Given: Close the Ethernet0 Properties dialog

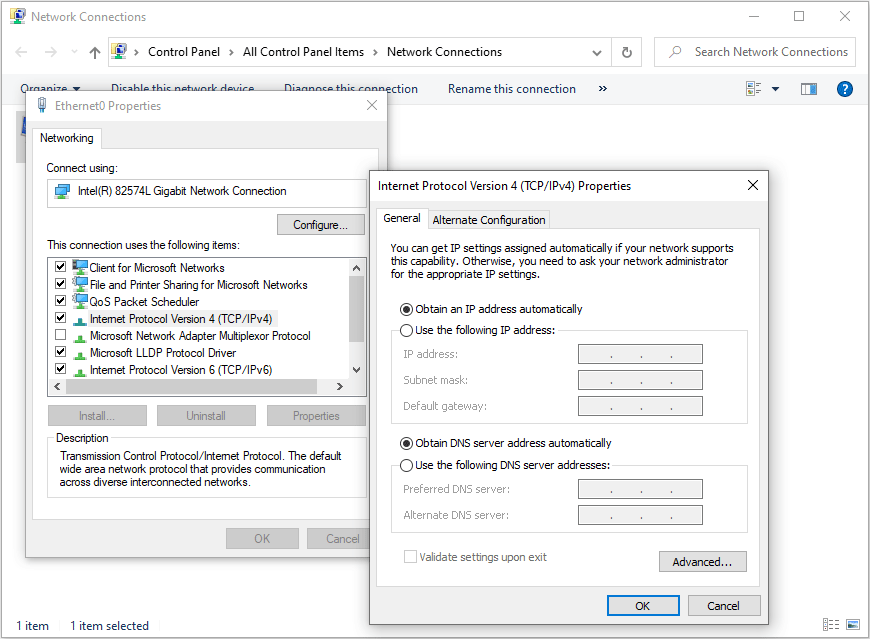Looking at the screenshot, I should (372, 105).
